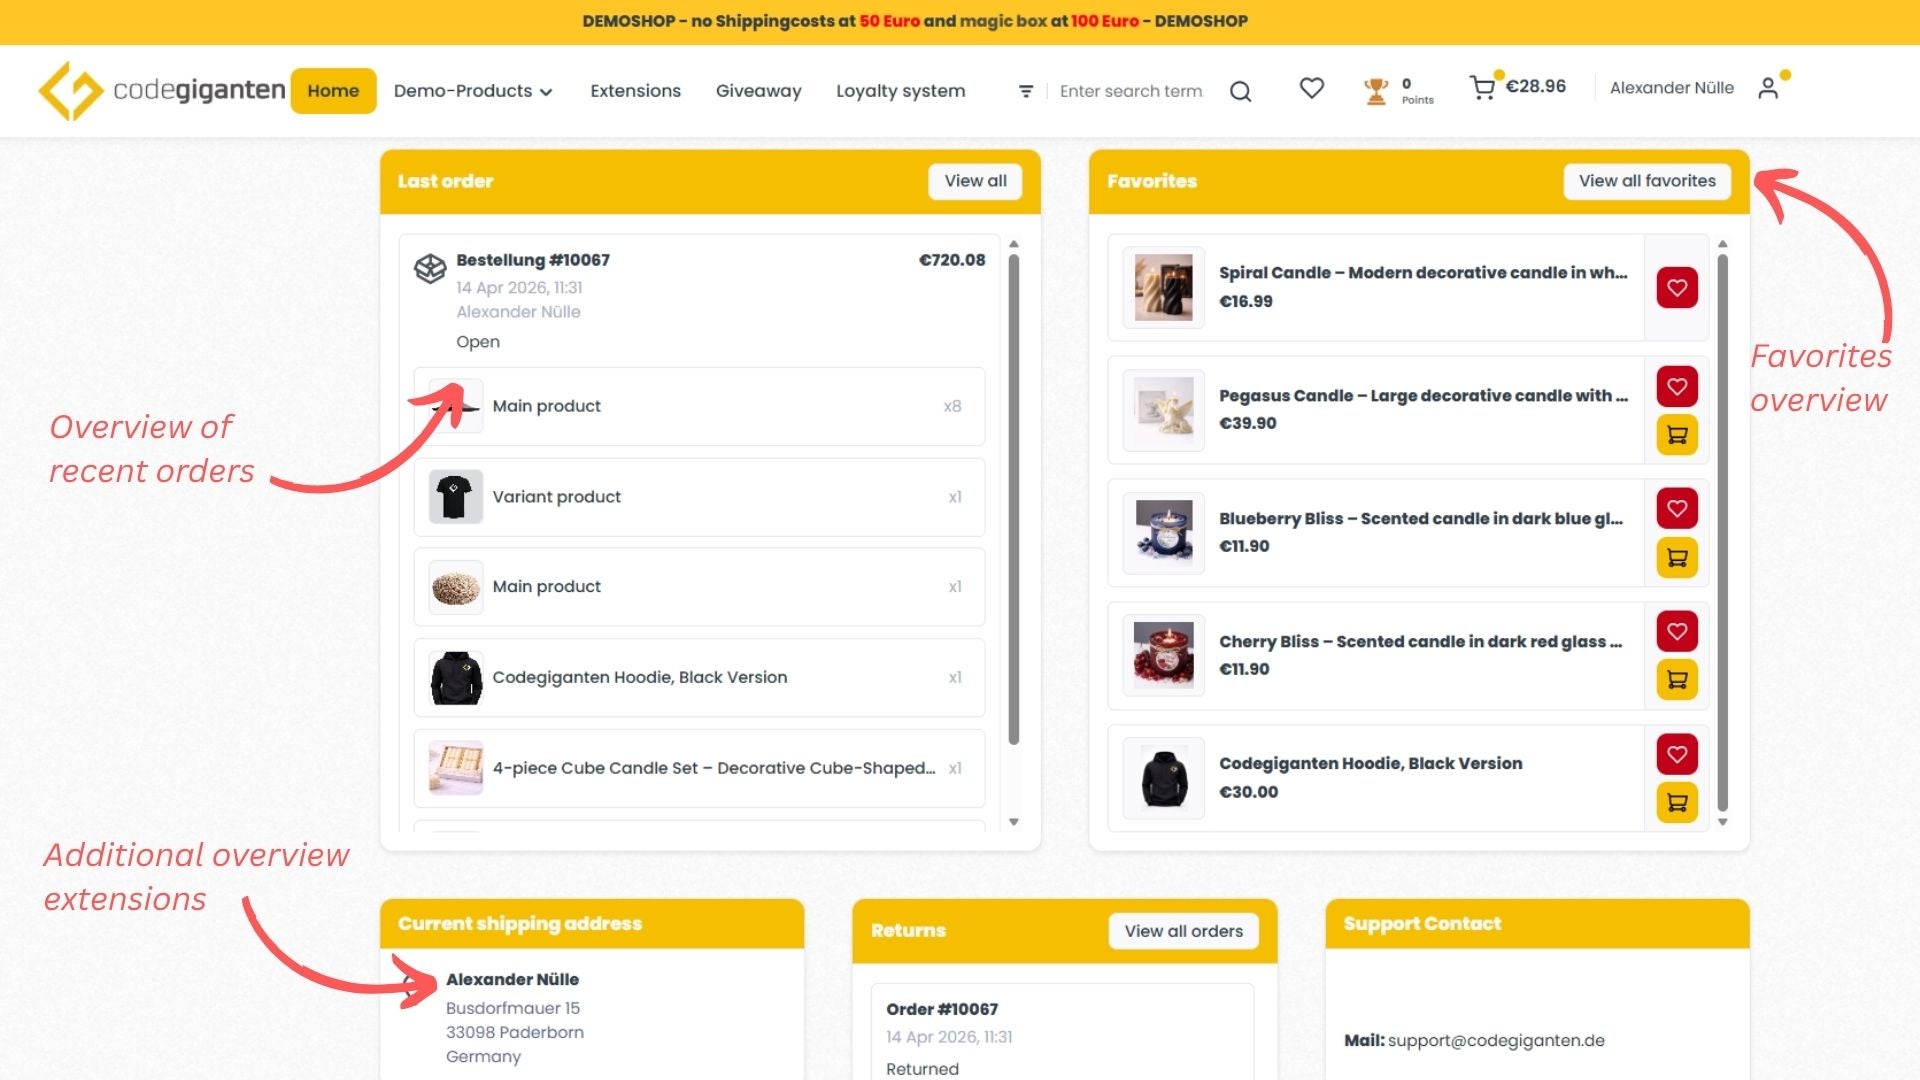Screen dimensions: 1920x1080
Task: Click the search term input field
Action: coord(1130,90)
